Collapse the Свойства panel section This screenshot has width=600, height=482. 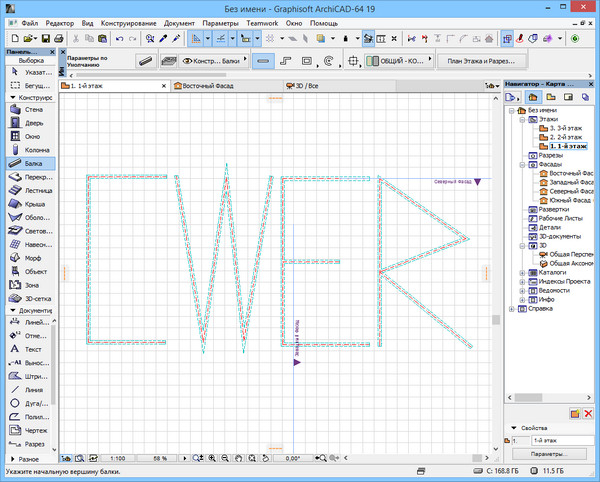[x=513, y=428]
